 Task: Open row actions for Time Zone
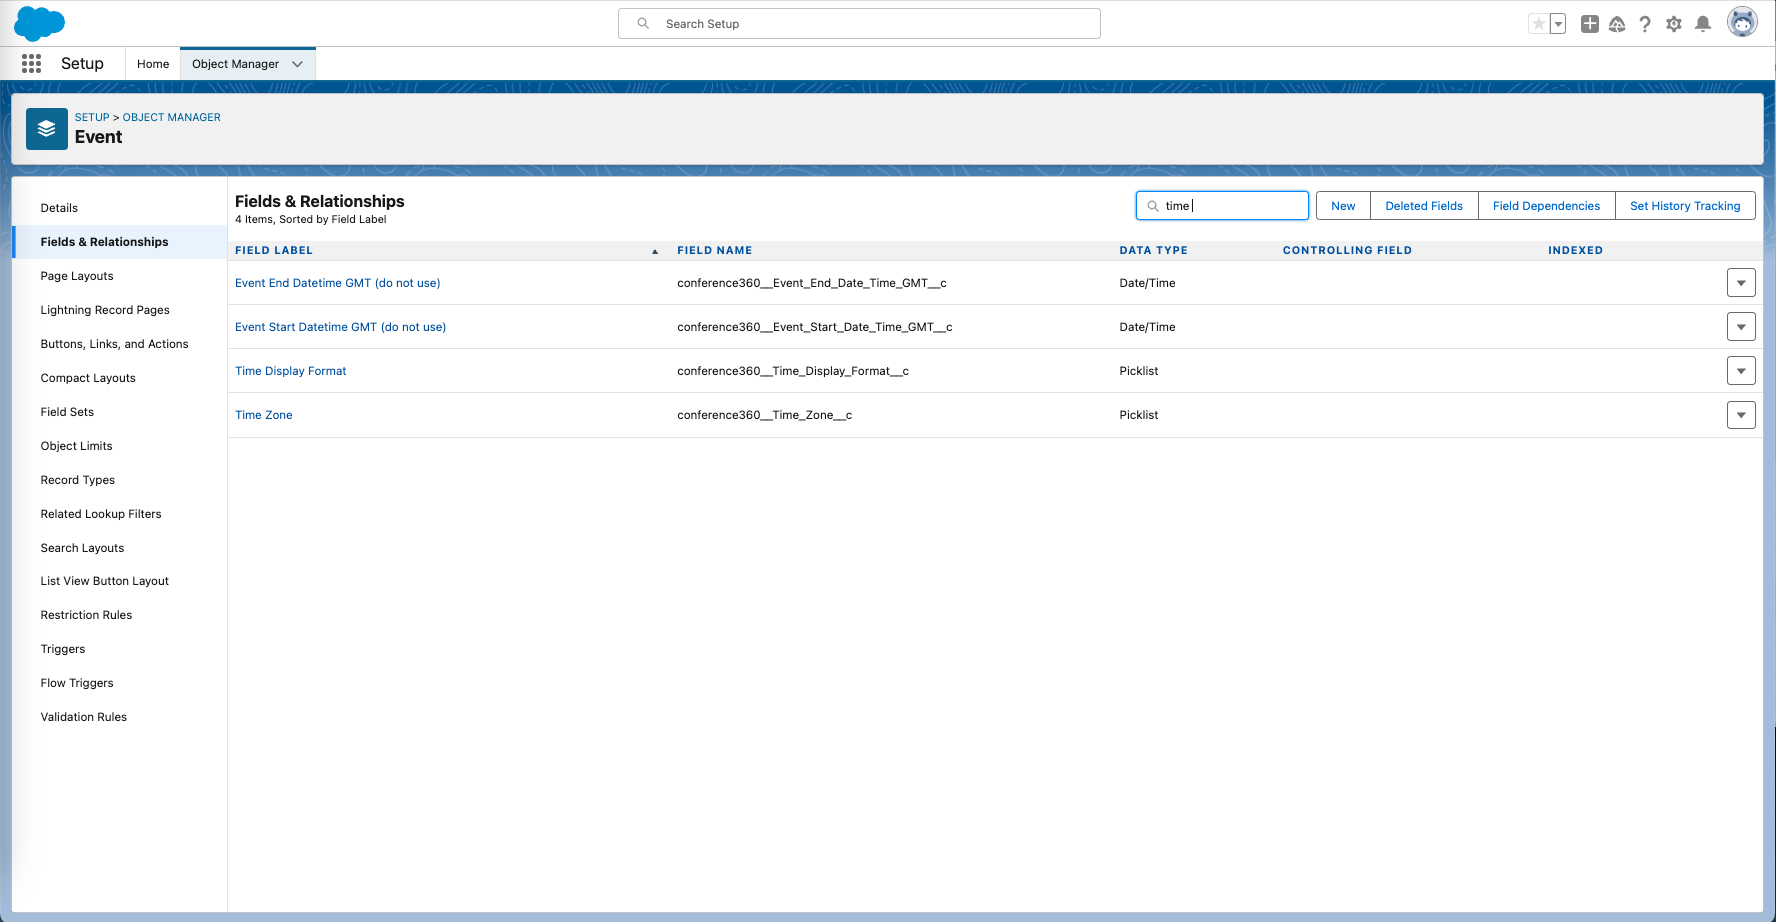(x=1741, y=415)
